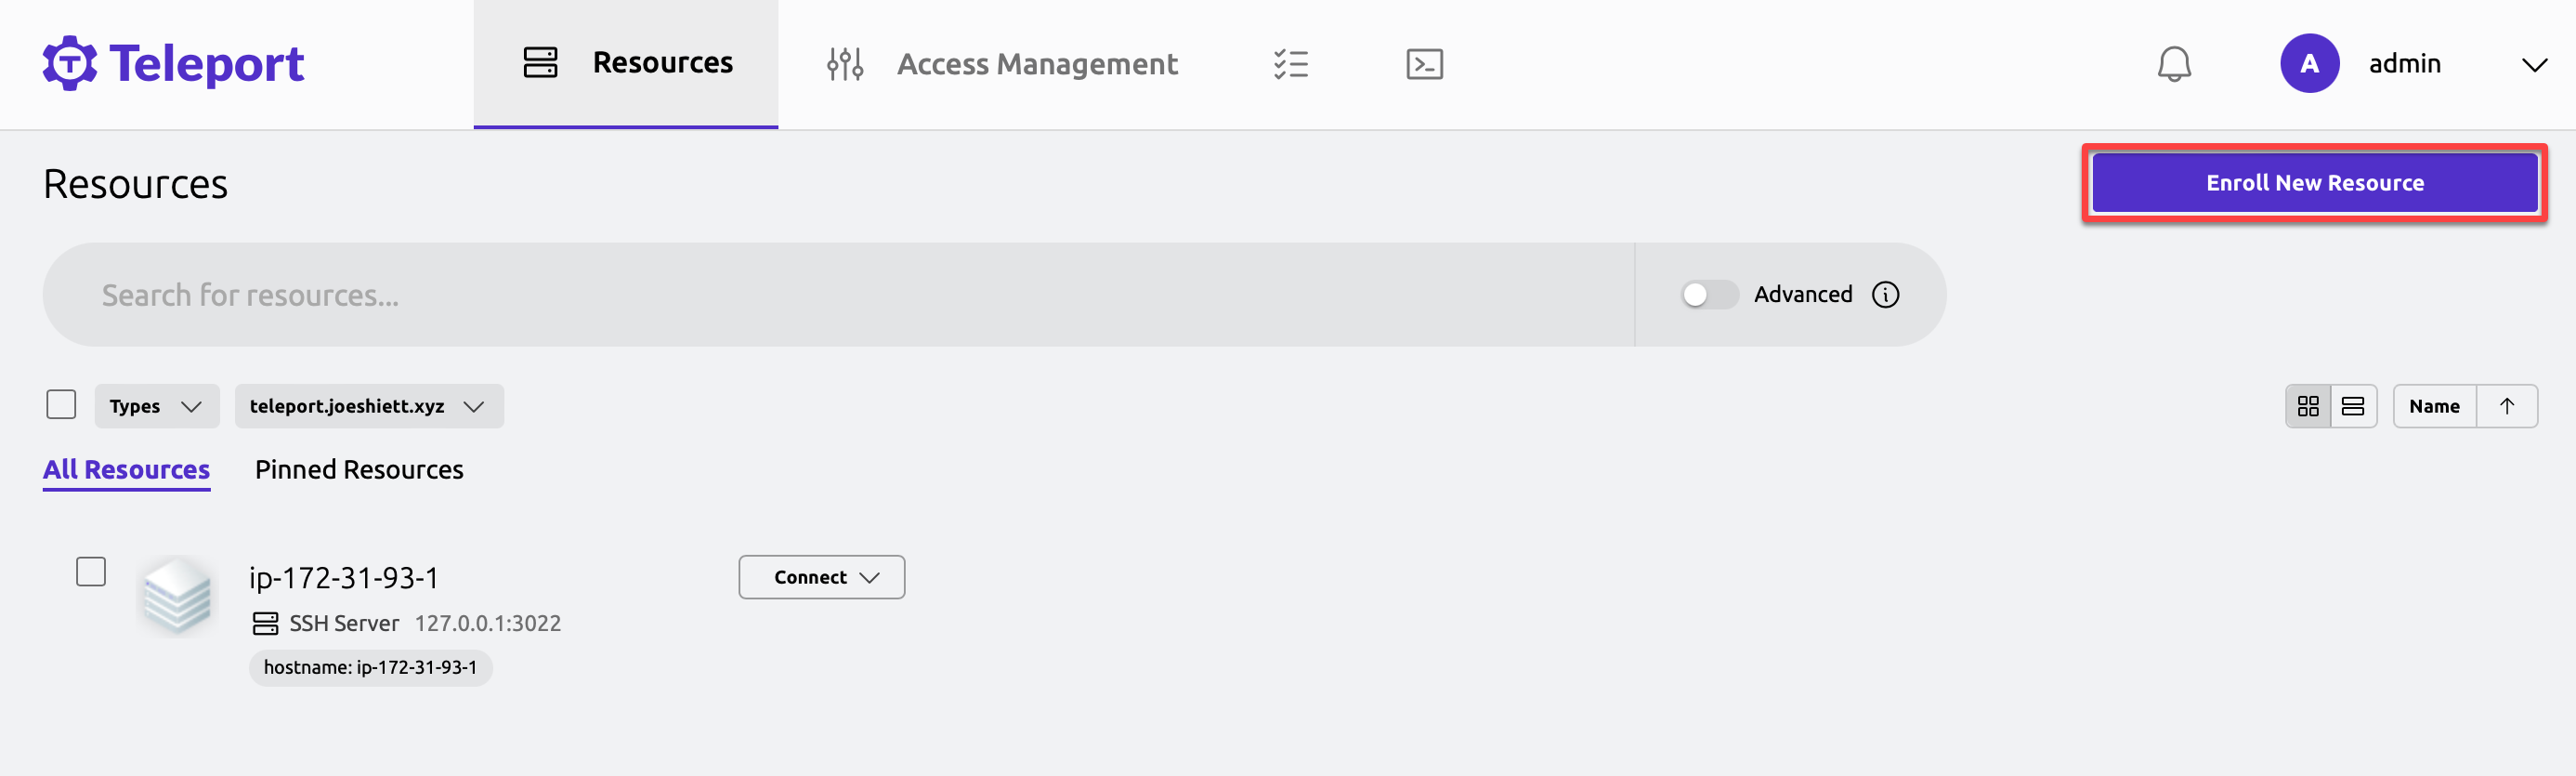Expand the Connect dropdown for the server
Viewport: 2576px width, 776px height.
coord(821,577)
